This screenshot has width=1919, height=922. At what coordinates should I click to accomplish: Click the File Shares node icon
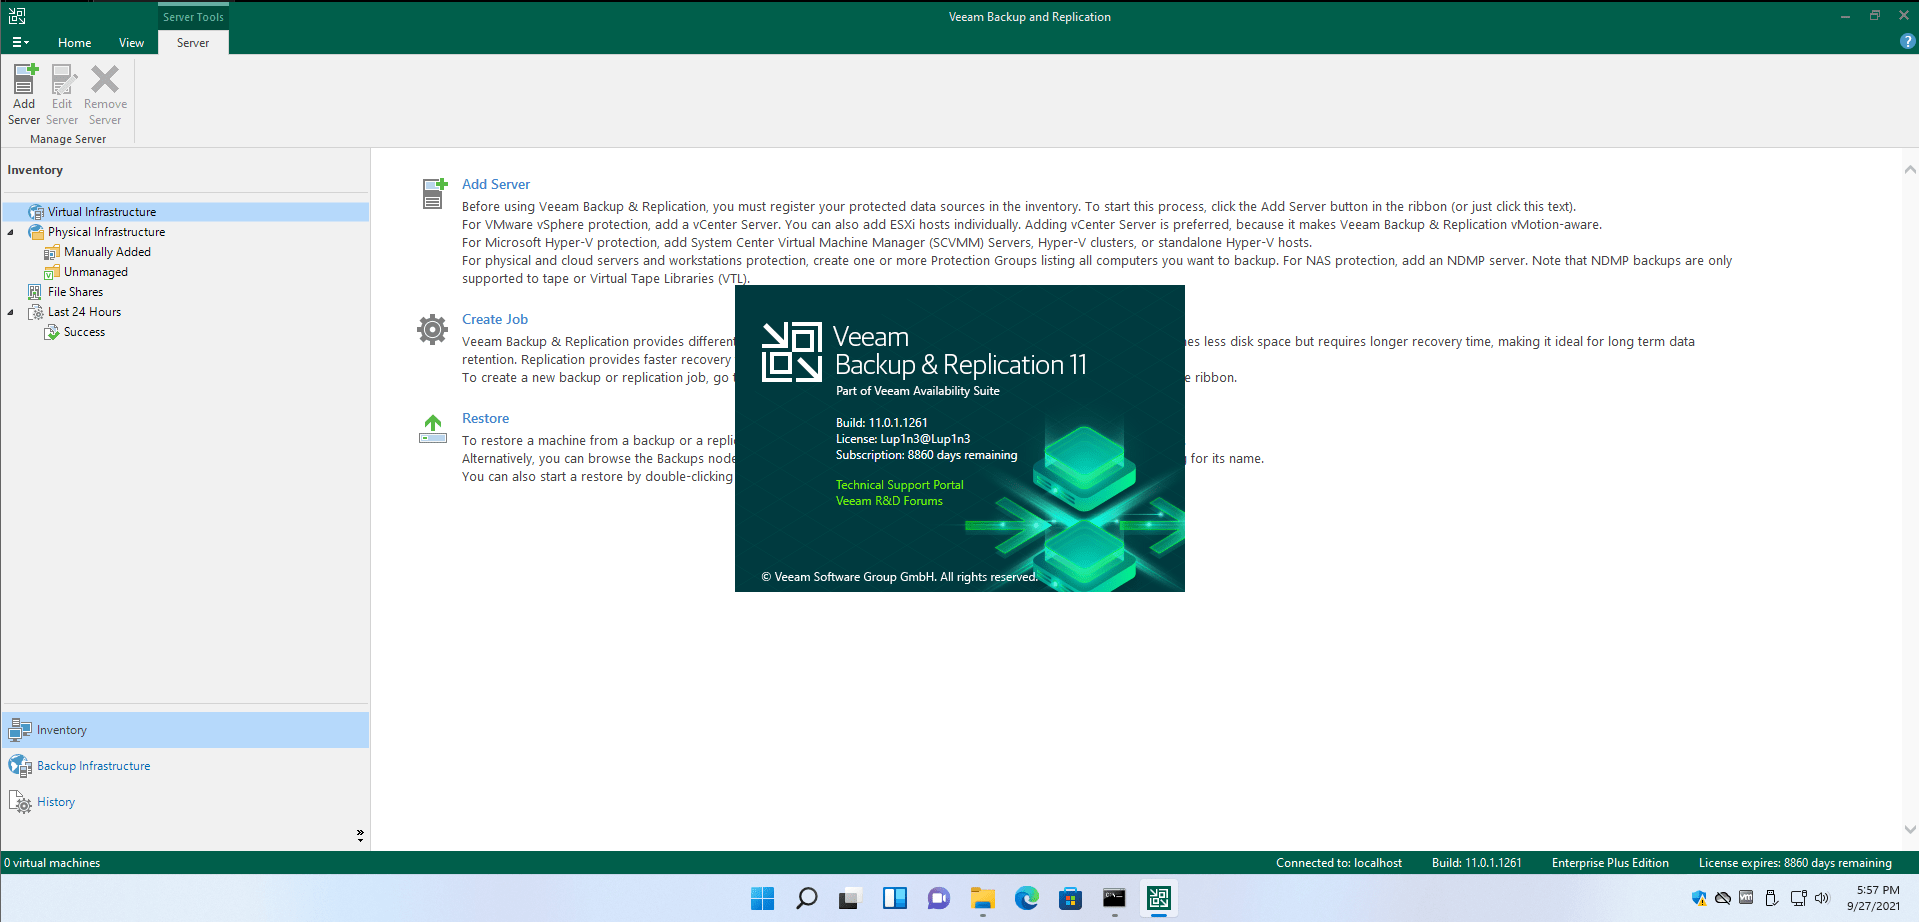pyautogui.click(x=35, y=292)
